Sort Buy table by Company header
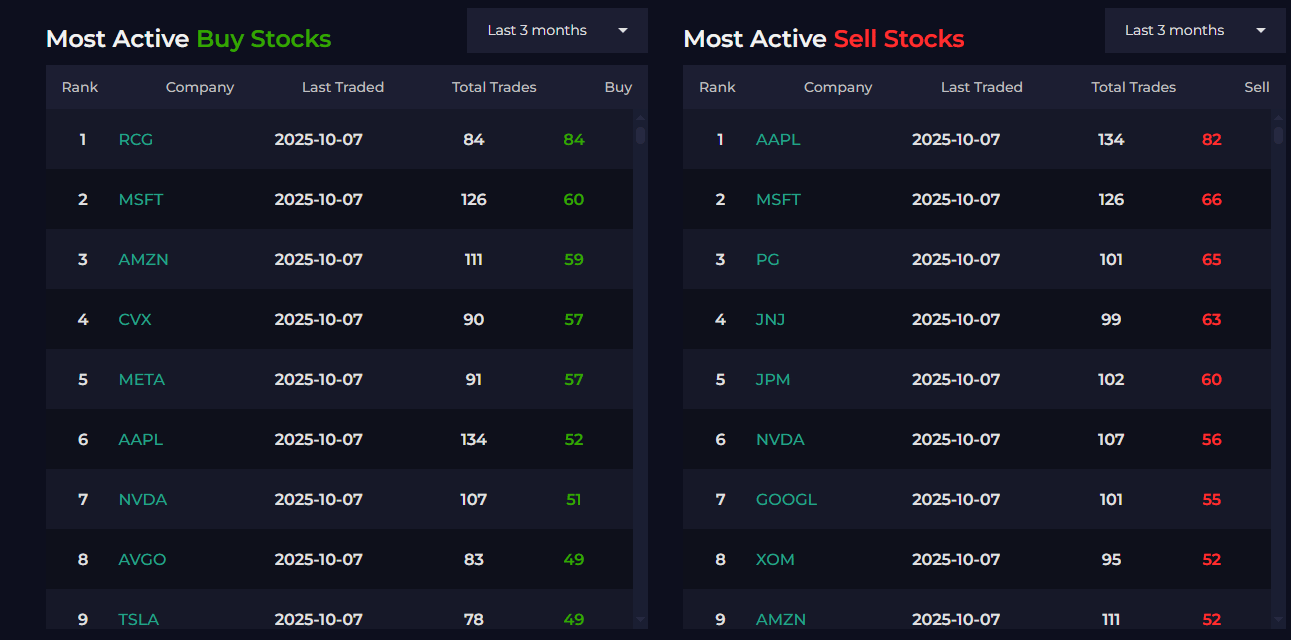This screenshot has height=640, width=1291. pos(200,87)
